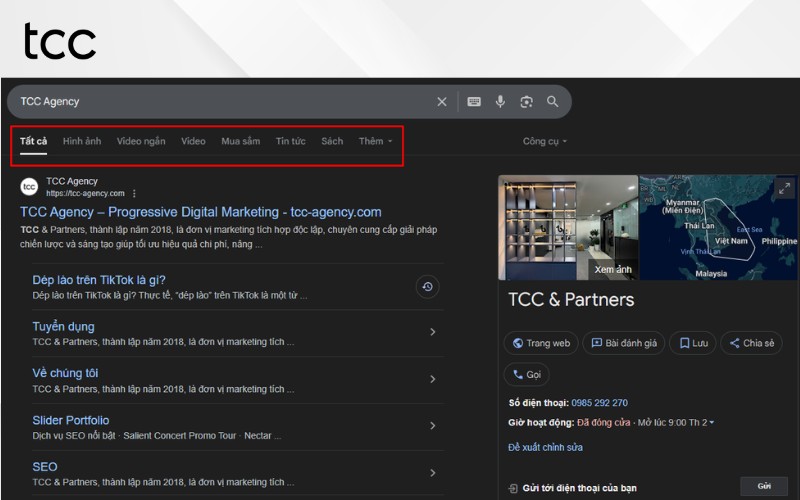
Task: Switch to the Video ngắn tab
Action: tap(141, 141)
